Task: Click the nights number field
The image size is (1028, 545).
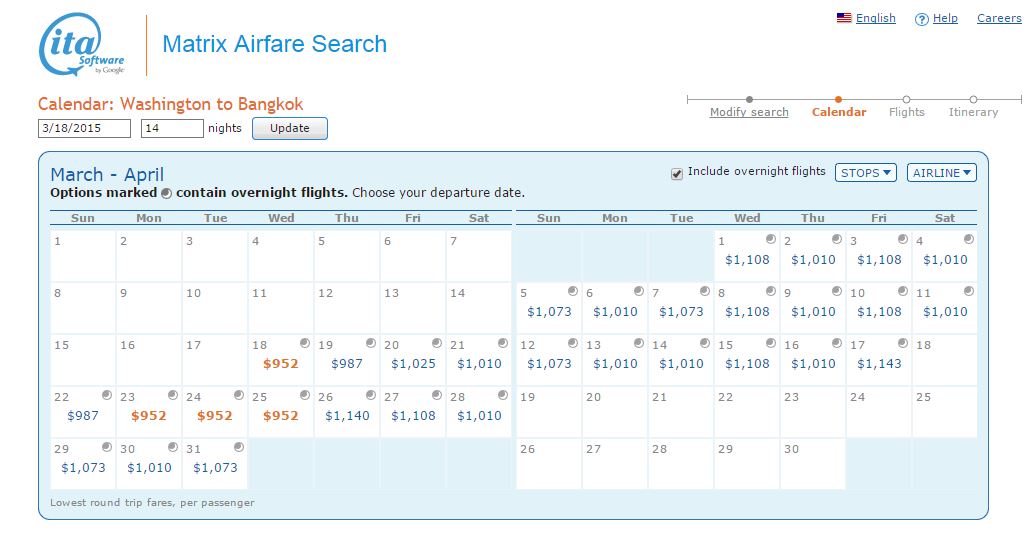Action: pyautogui.click(x=172, y=128)
